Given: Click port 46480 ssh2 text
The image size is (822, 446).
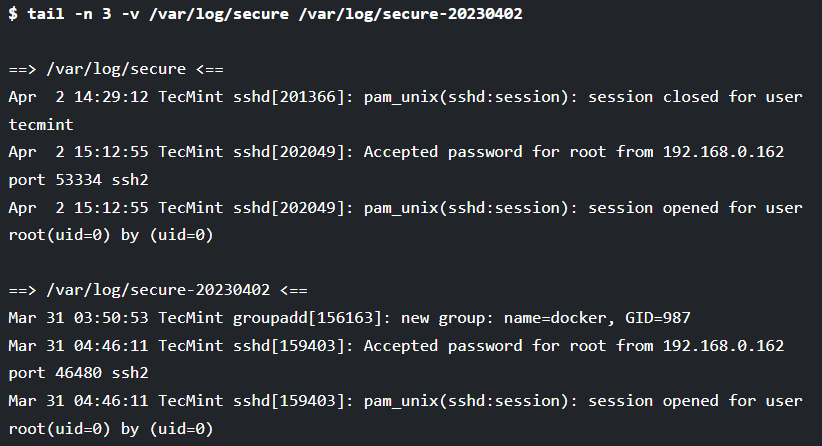Looking at the screenshot, I should [79, 373].
